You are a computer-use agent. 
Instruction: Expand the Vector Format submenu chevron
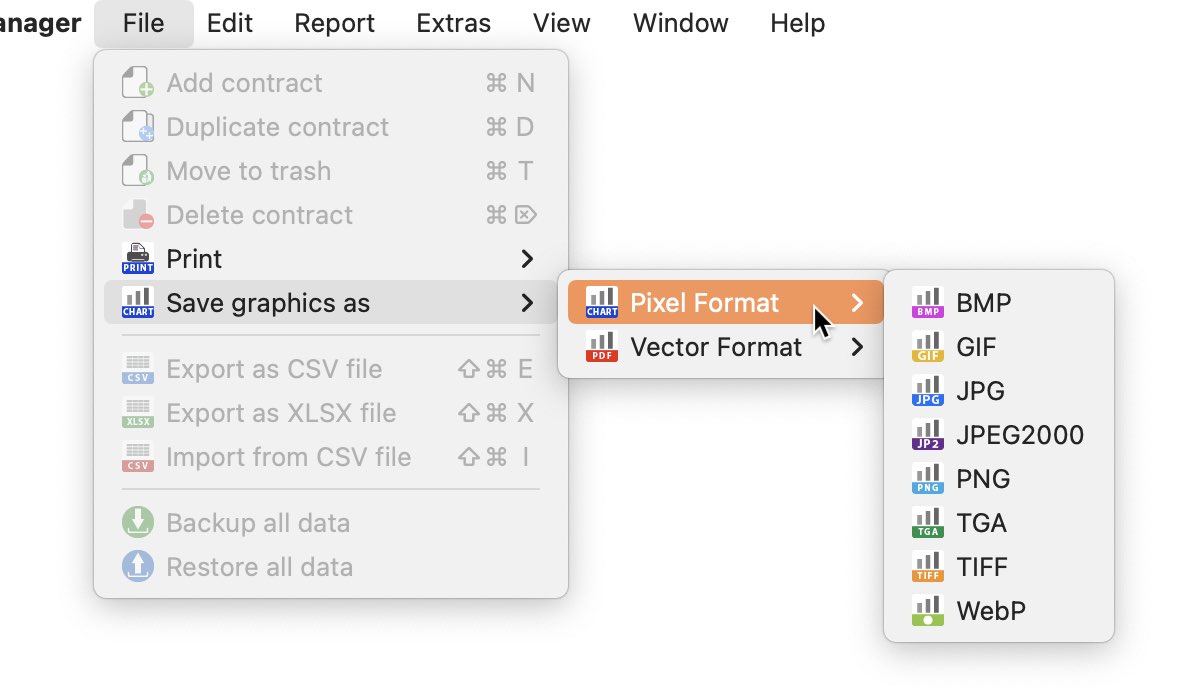857,347
